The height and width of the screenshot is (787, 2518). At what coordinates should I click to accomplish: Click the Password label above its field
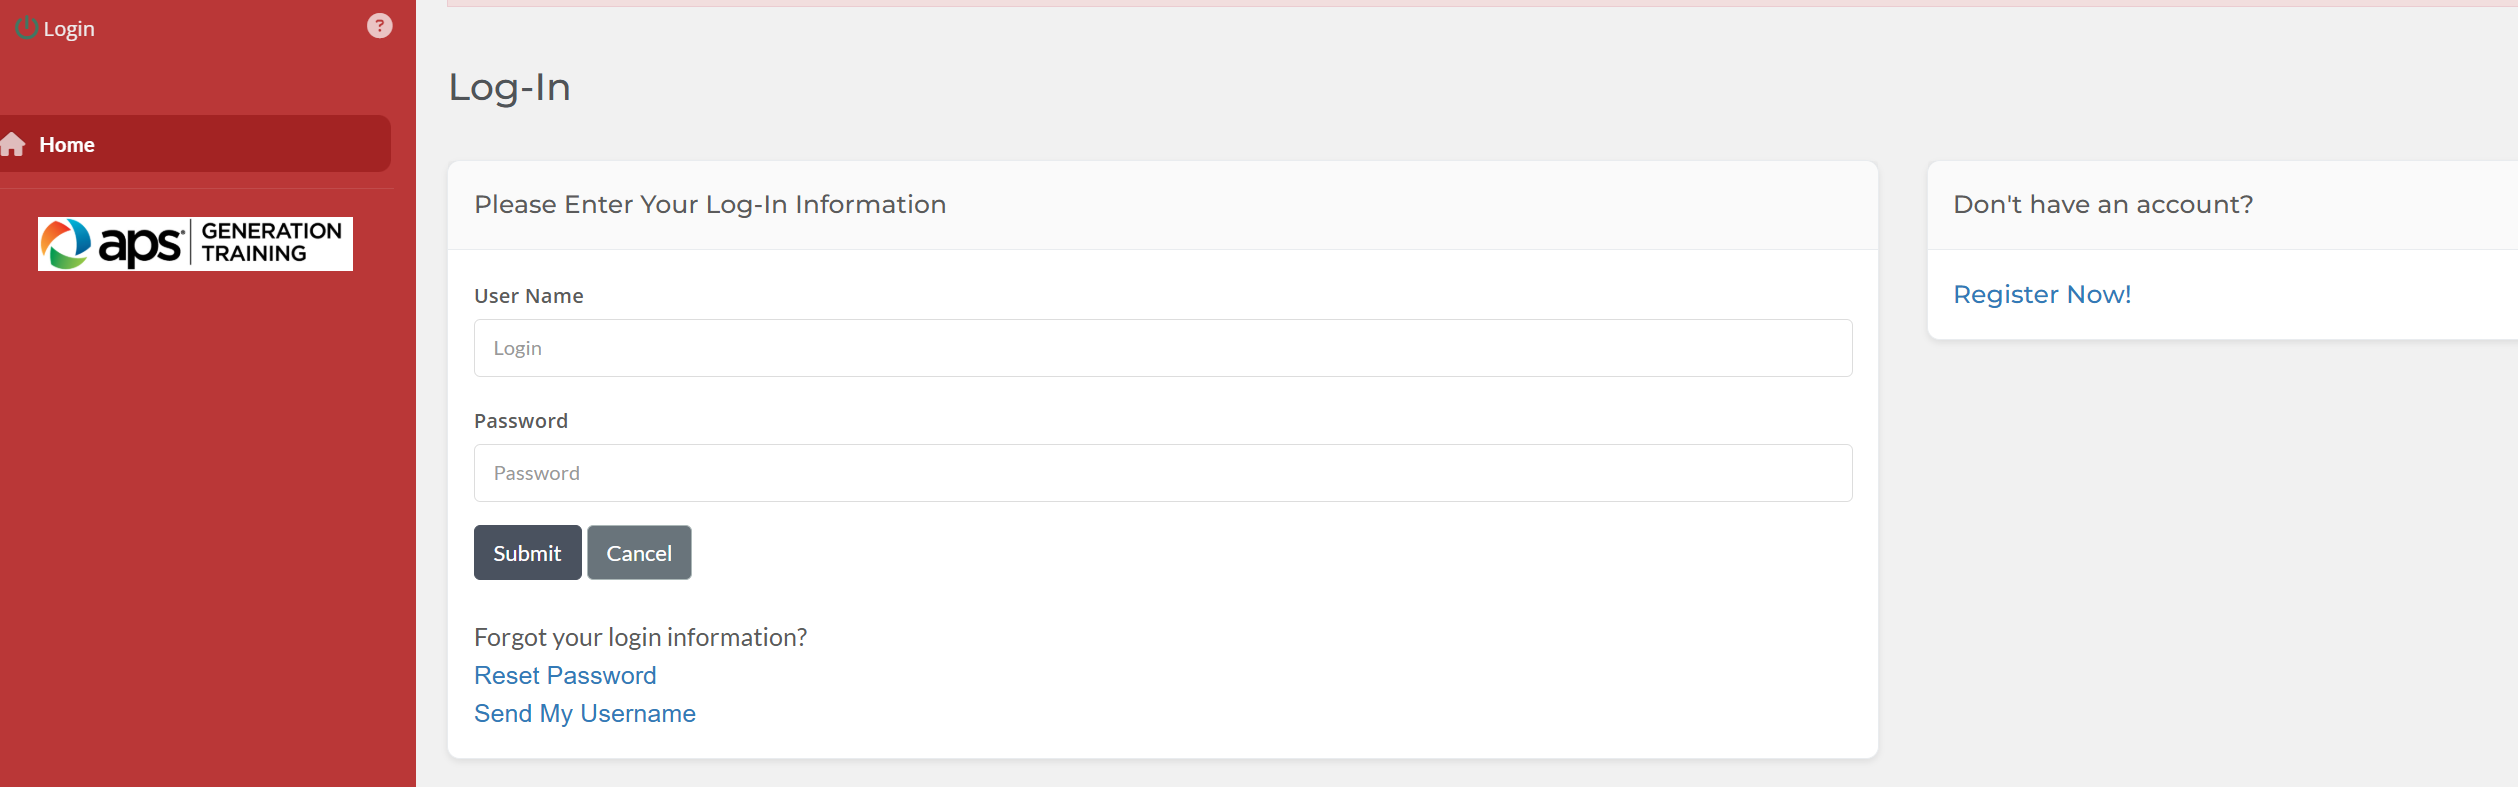[520, 421]
